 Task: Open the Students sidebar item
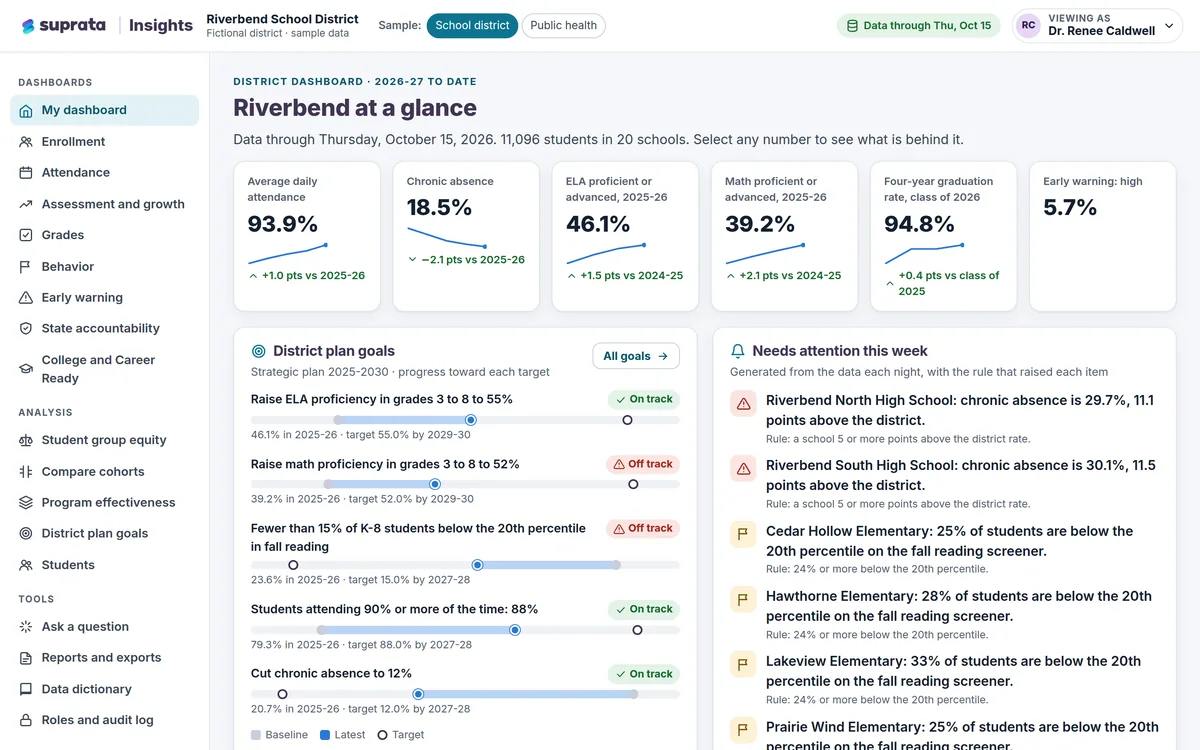[104, 565]
